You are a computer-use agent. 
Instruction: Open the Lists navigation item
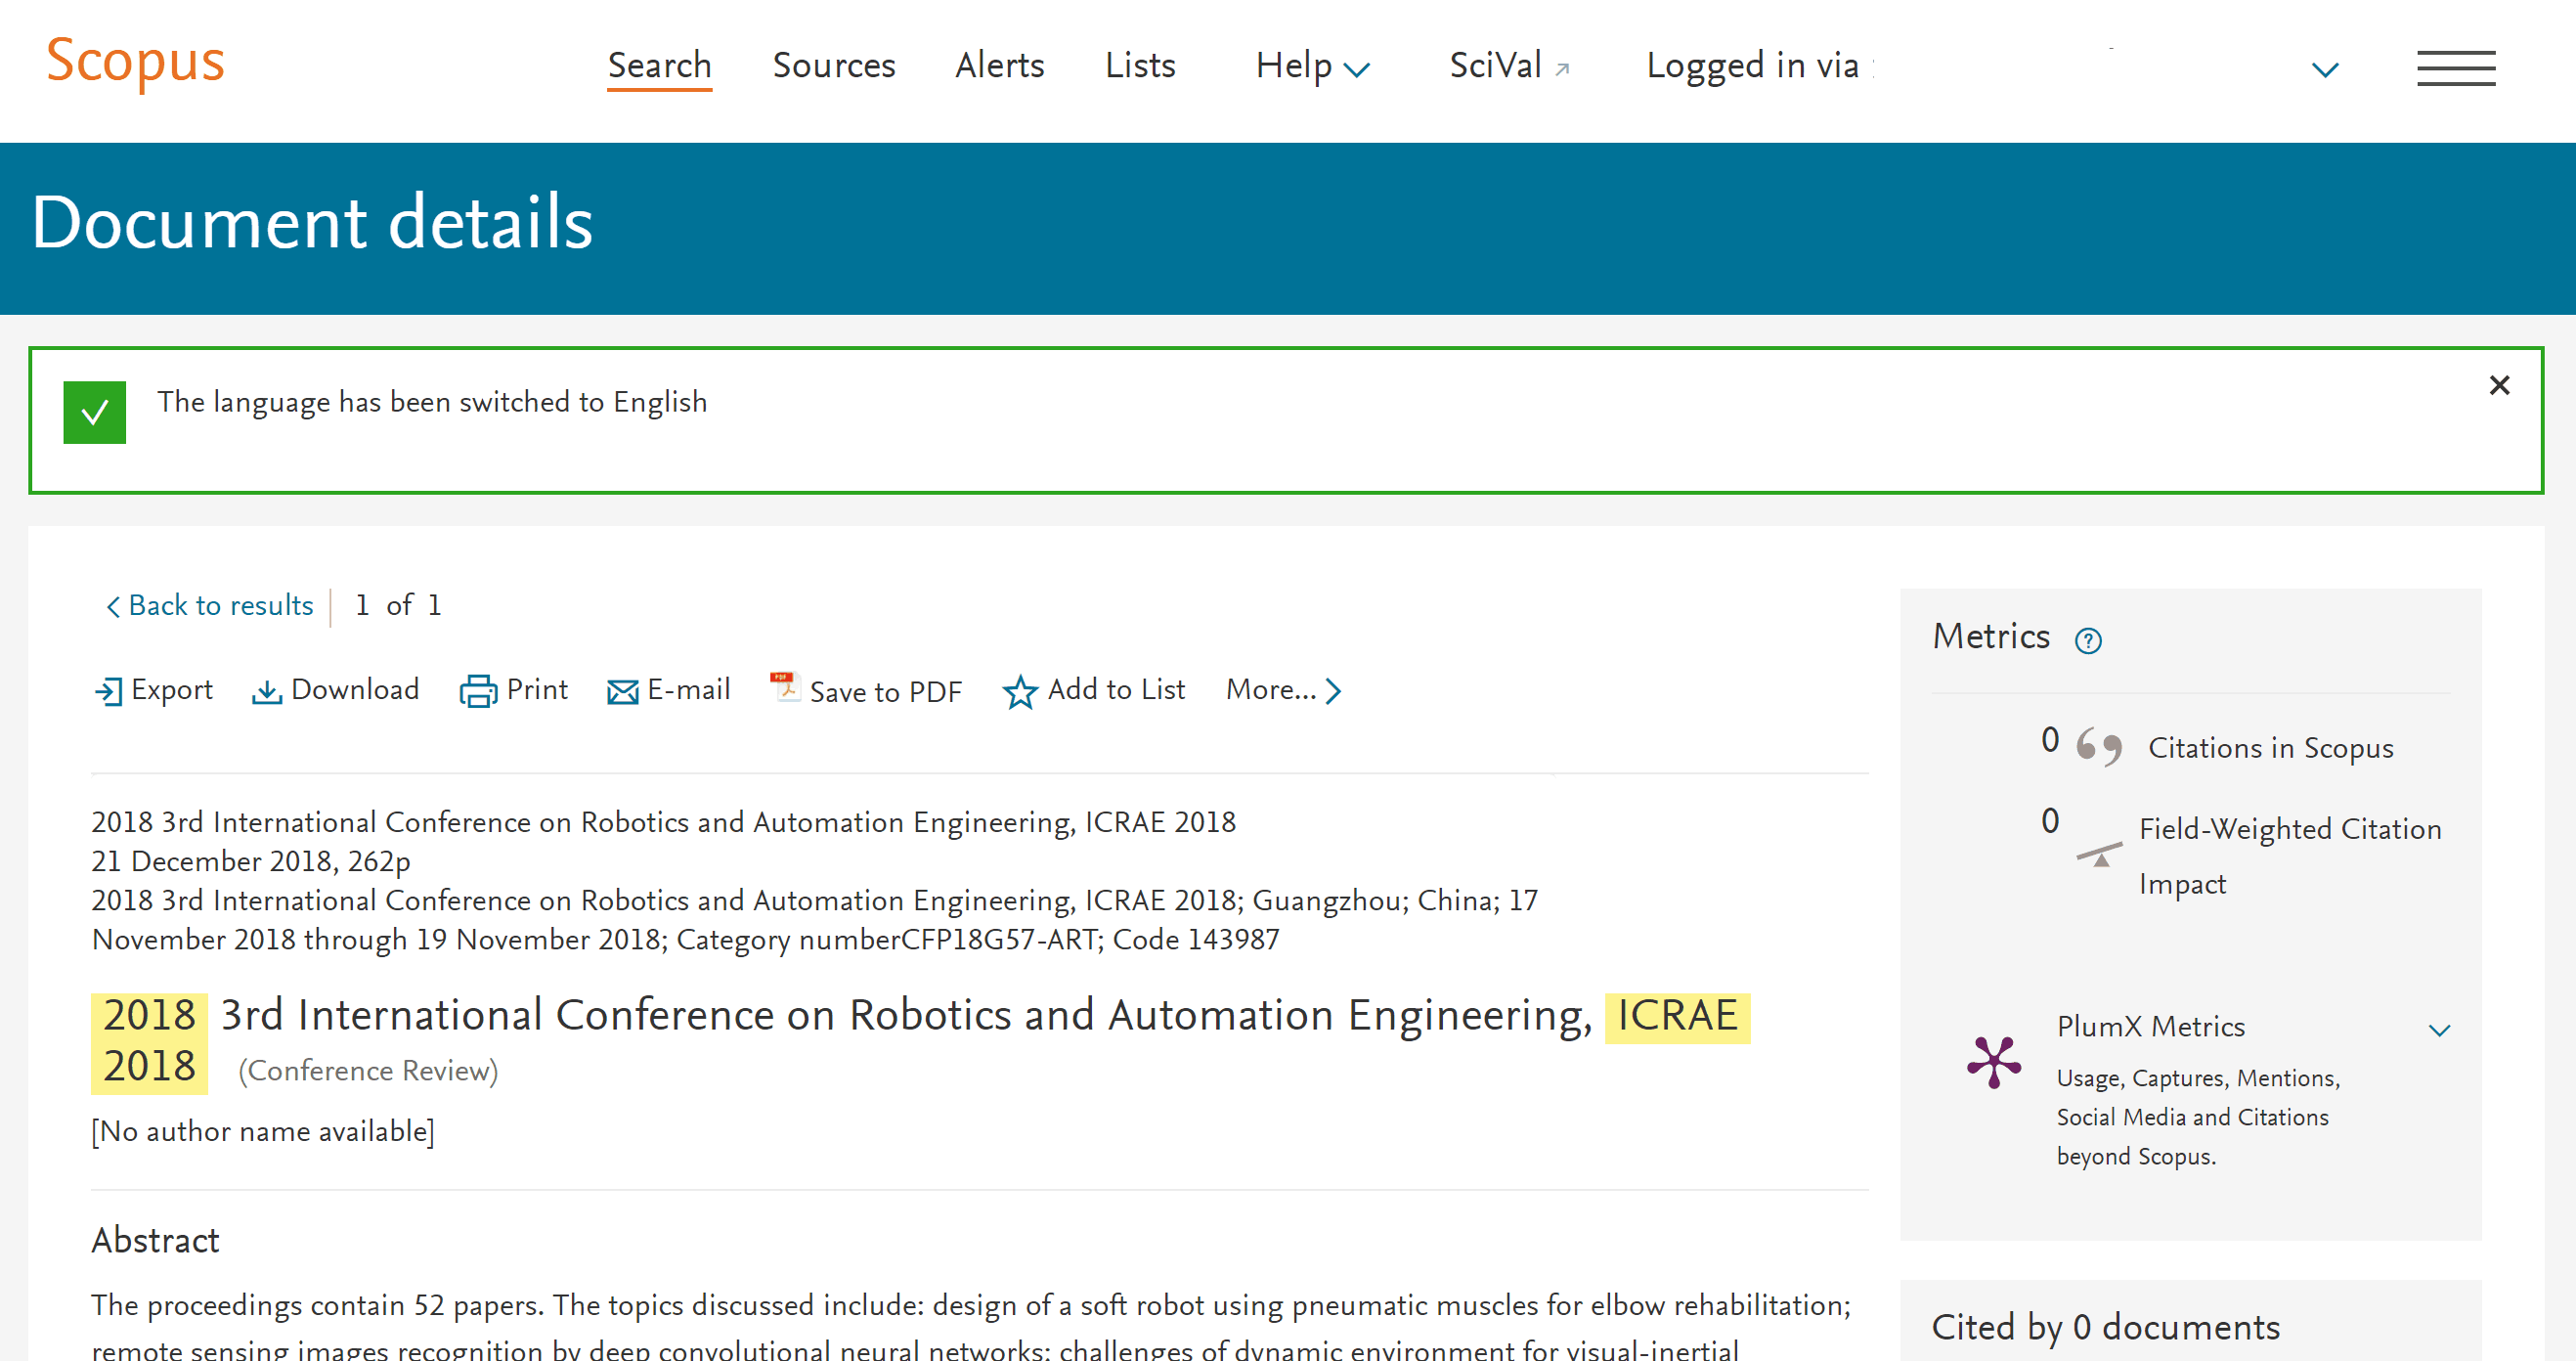coord(1140,66)
